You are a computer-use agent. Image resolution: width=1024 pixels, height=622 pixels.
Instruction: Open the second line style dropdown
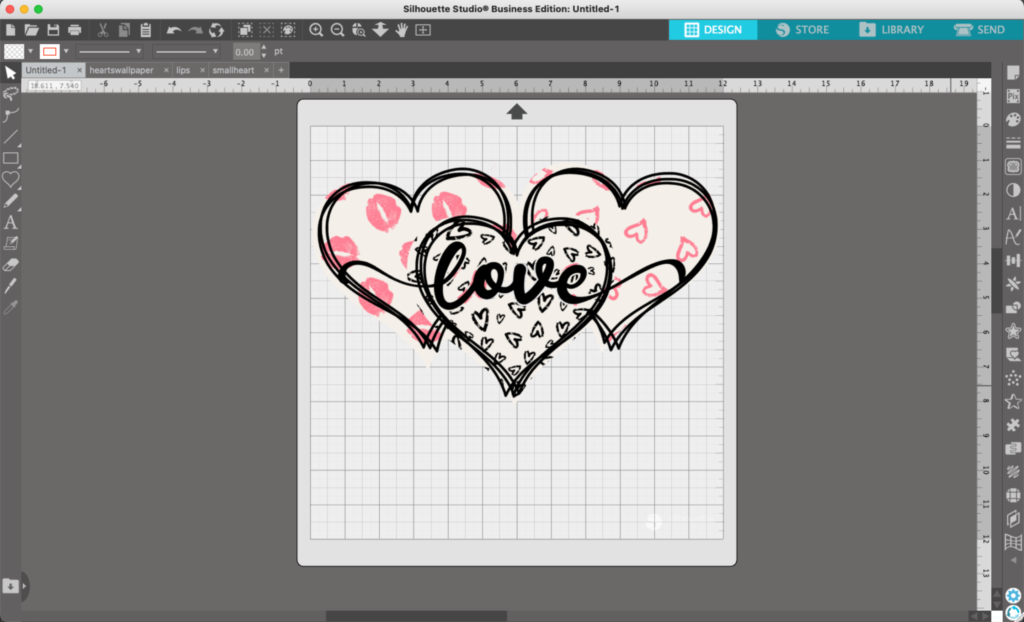tap(187, 52)
